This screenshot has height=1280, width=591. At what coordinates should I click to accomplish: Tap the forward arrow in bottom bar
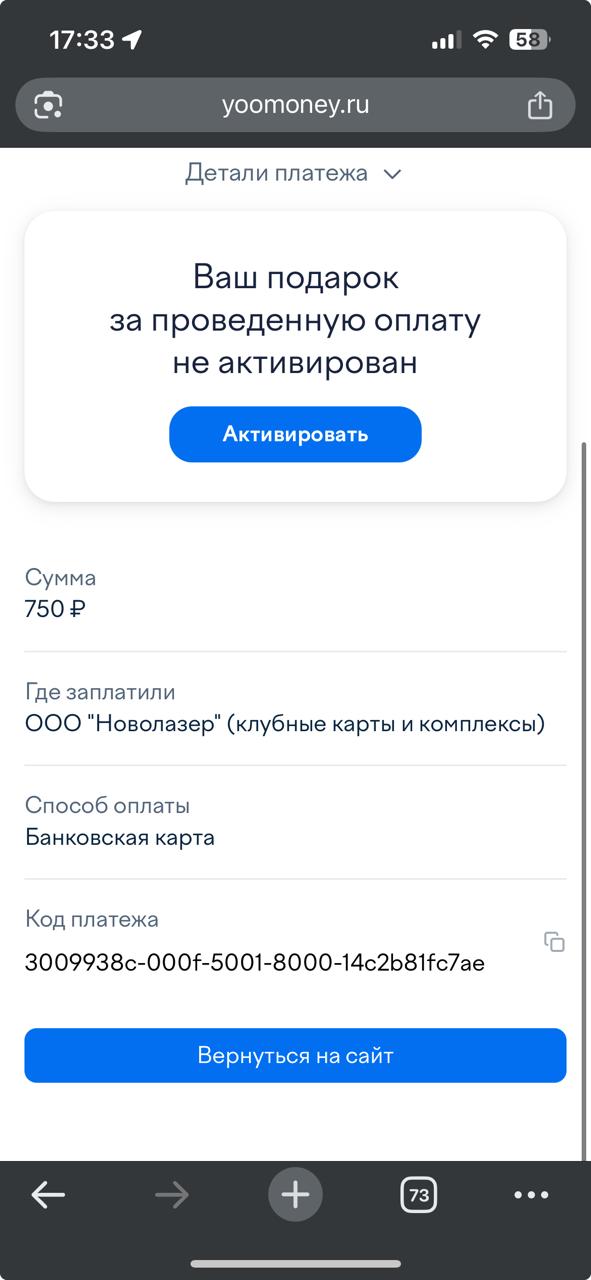click(x=172, y=1194)
